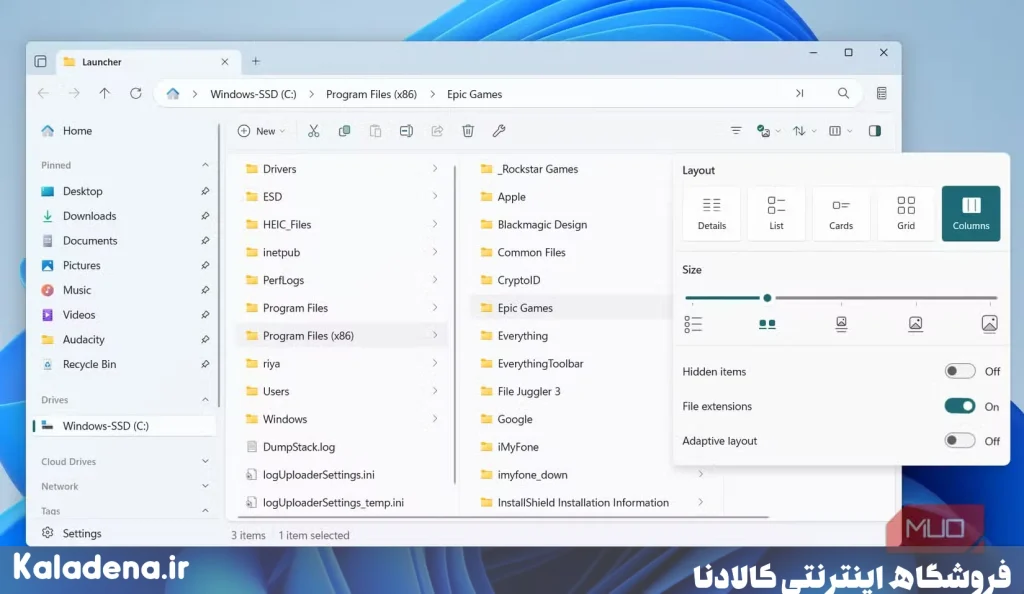This screenshot has height=594, width=1024.
Task: Toggle Hidden items switch
Action: (960, 371)
